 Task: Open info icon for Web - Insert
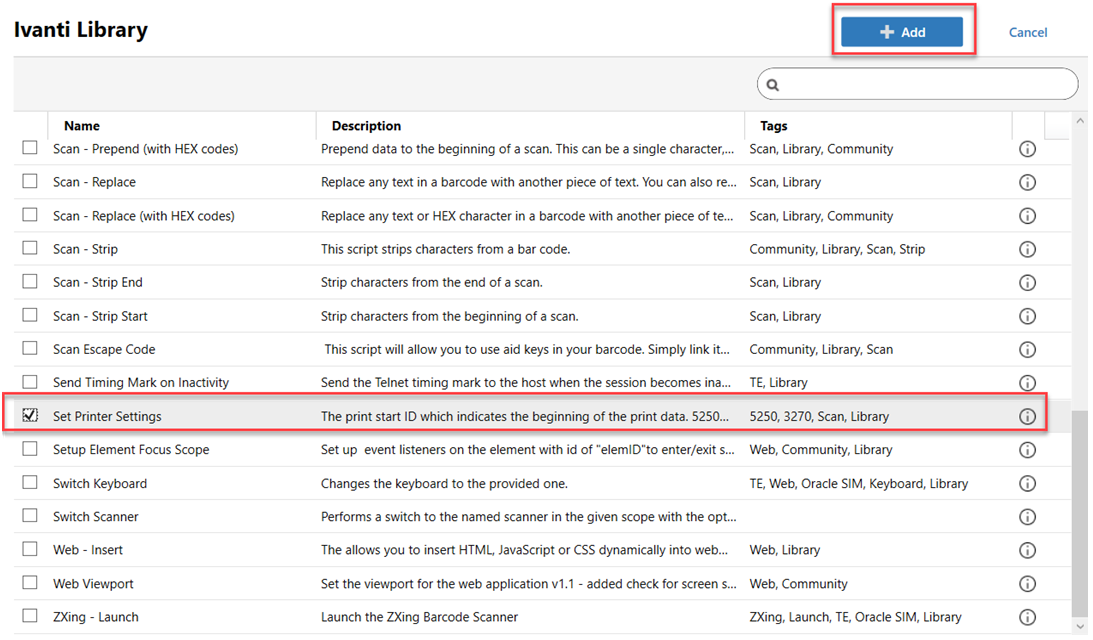click(1027, 551)
